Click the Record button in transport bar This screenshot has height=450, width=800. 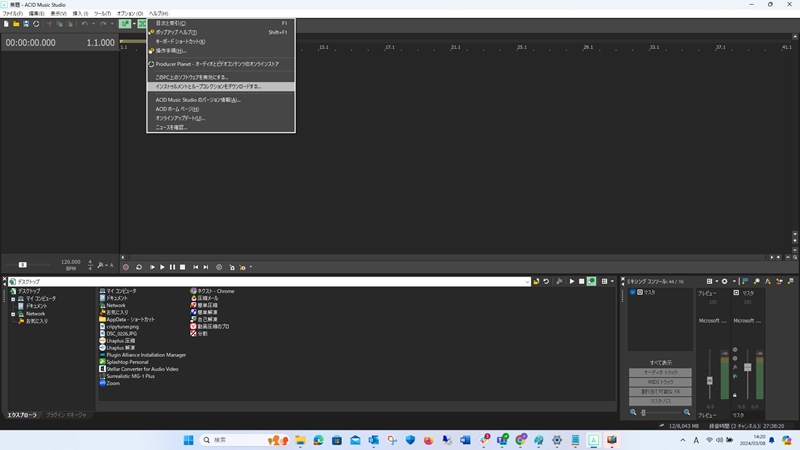126,267
